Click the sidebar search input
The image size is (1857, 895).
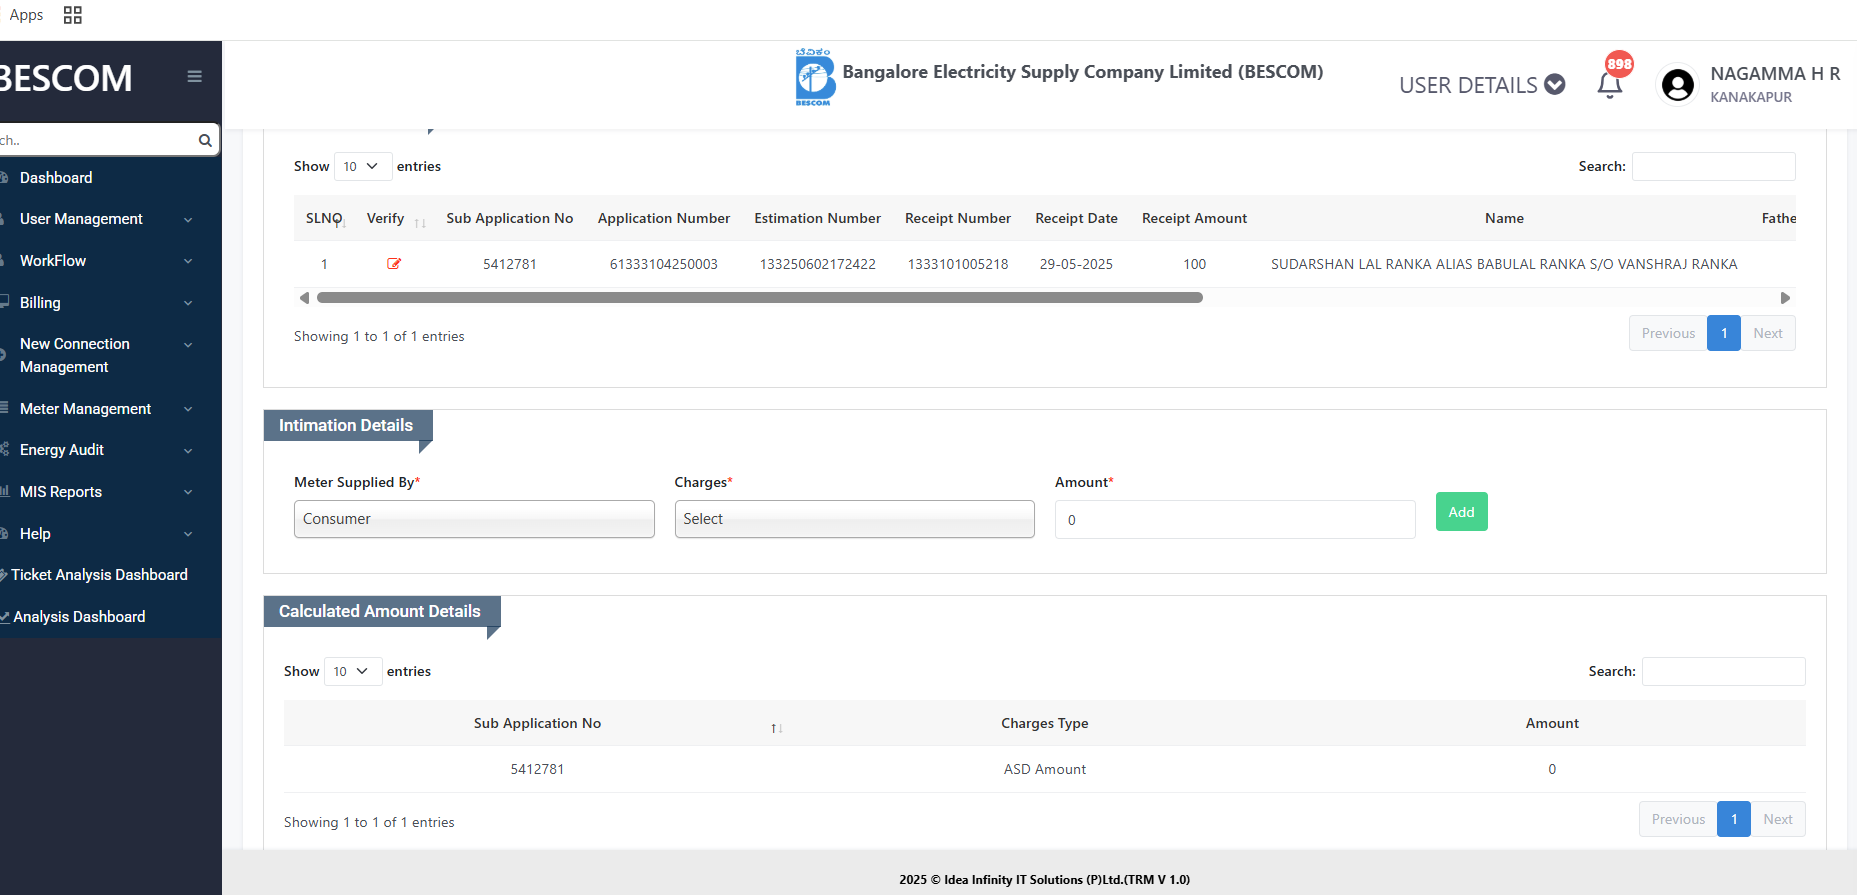tap(98, 140)
